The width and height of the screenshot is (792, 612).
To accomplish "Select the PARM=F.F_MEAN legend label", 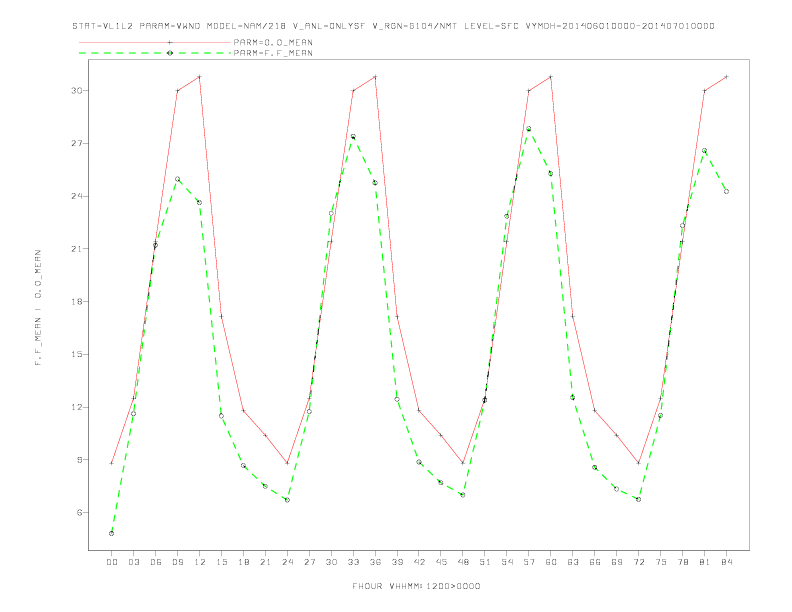I will click(x=273, y=53).
